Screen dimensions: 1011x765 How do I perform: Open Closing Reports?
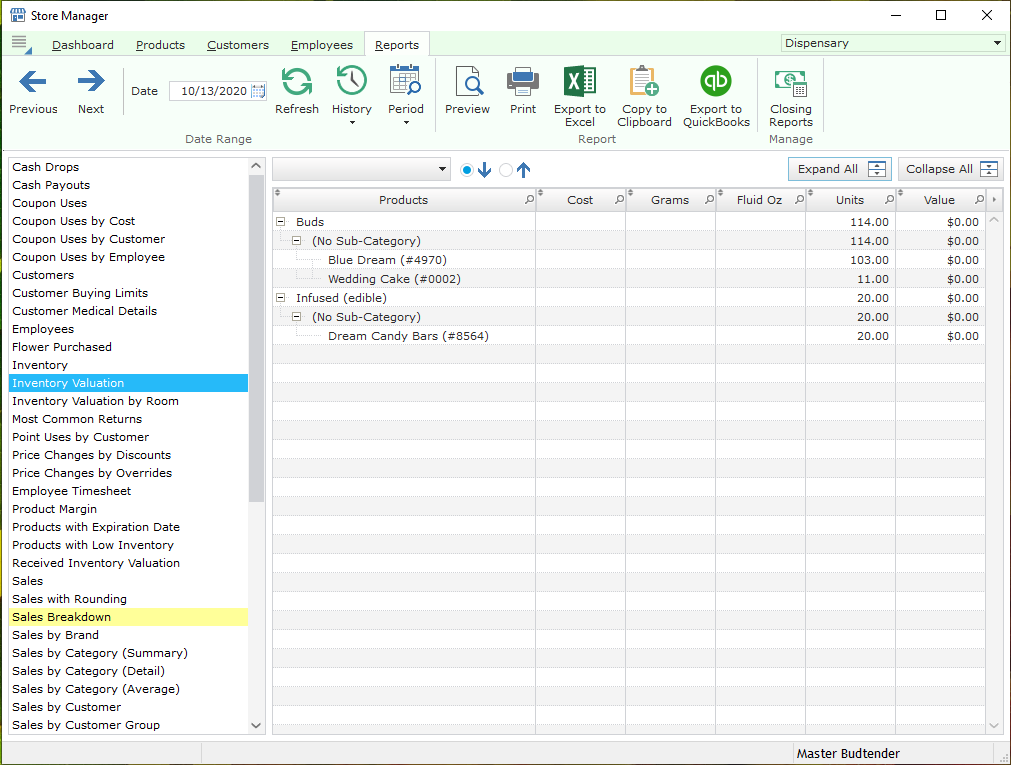[790, 90]
